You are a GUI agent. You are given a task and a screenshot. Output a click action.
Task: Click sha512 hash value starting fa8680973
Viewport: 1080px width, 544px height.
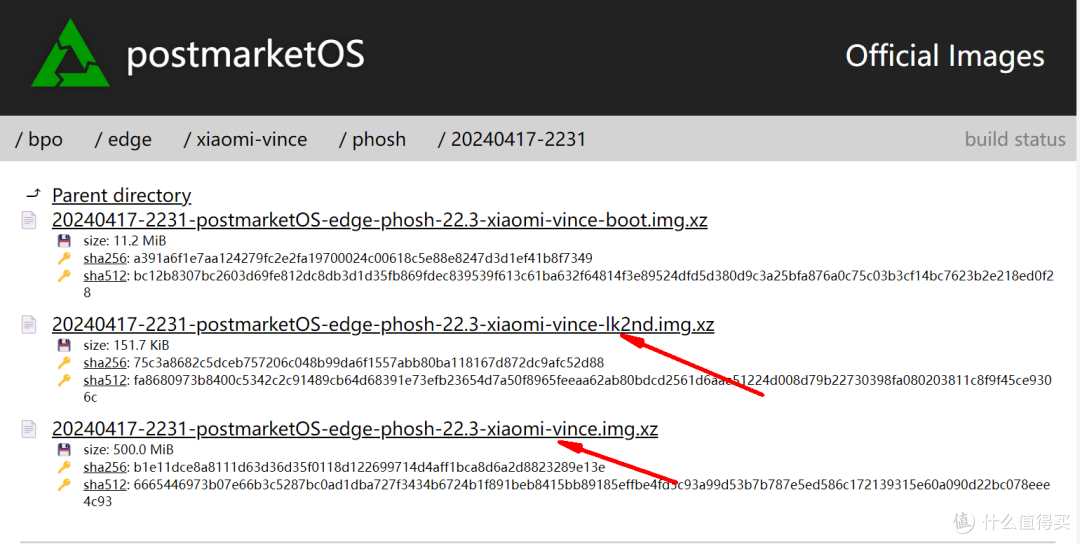pos(568,388)
